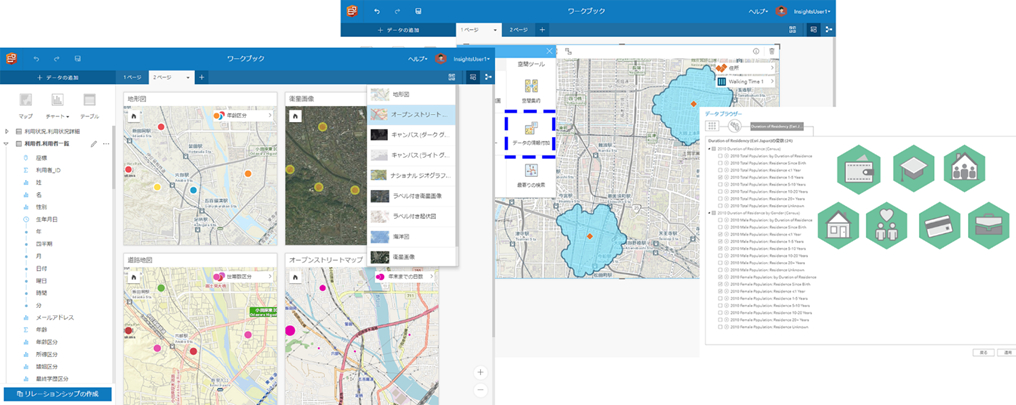
Task: Toggle the 2010 Male Population: Residence 5-10 Years checkbox
Action: [x=722, y=248]
